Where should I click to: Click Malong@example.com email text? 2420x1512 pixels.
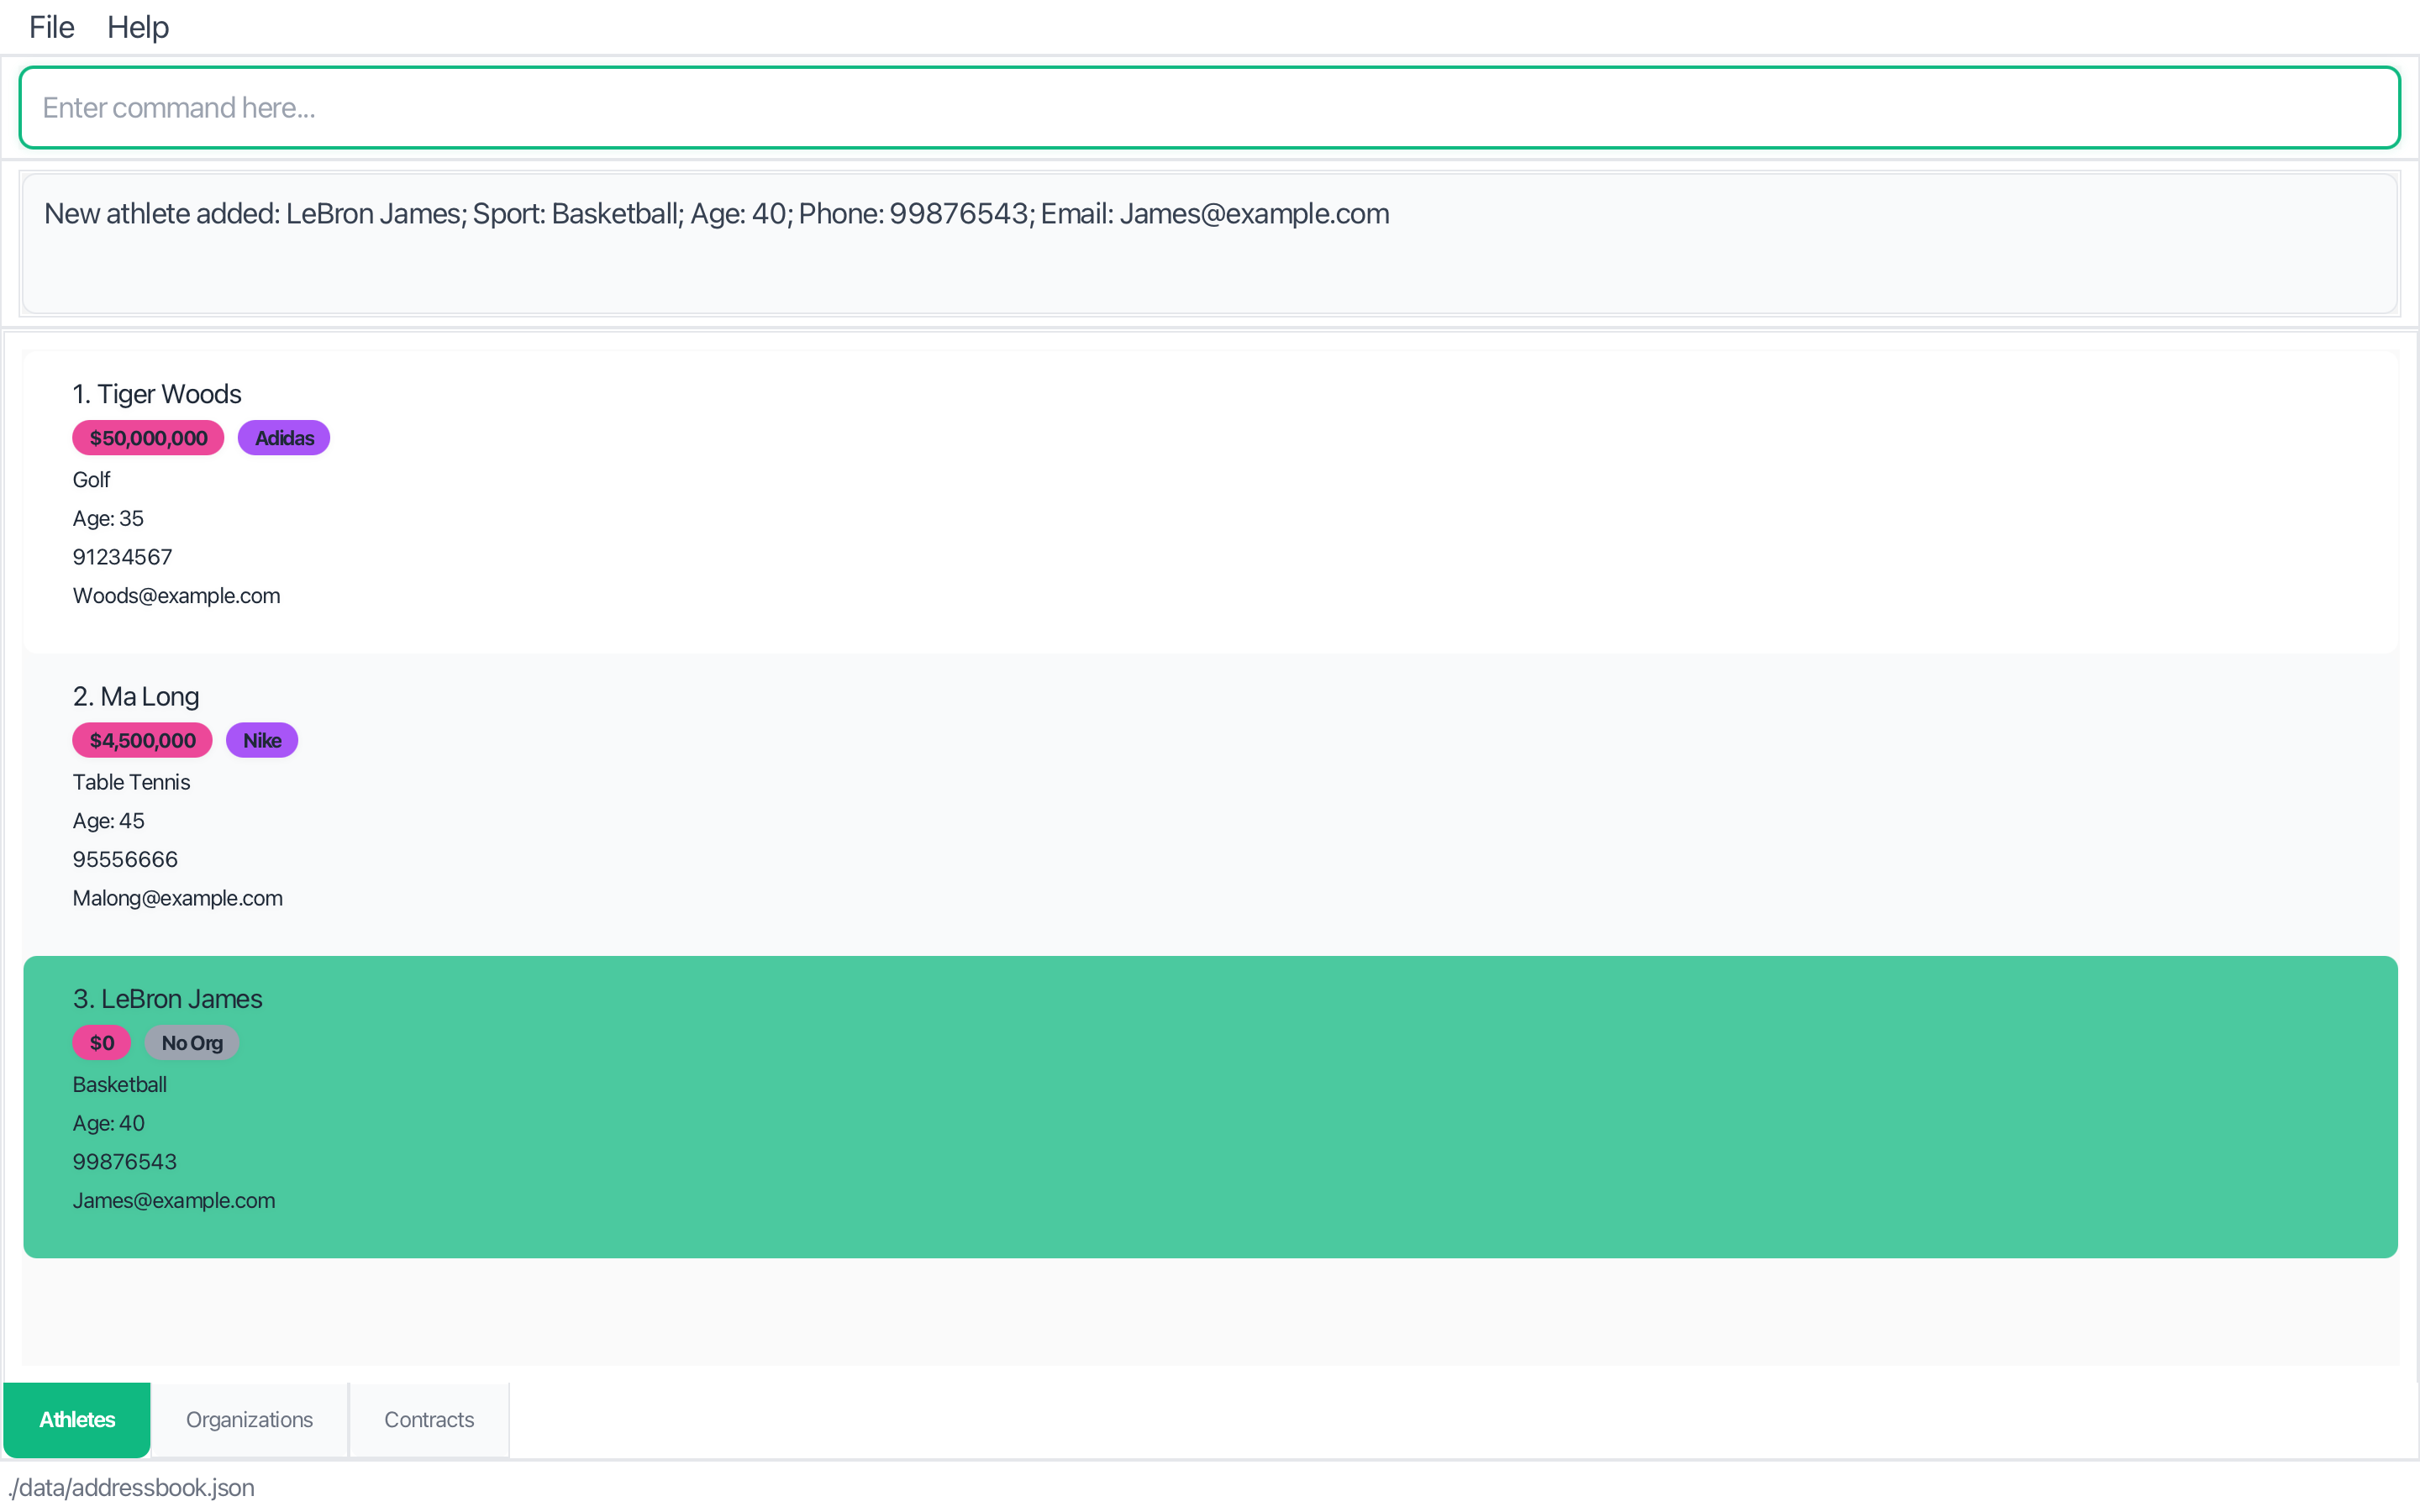click(x=177, y=898)
